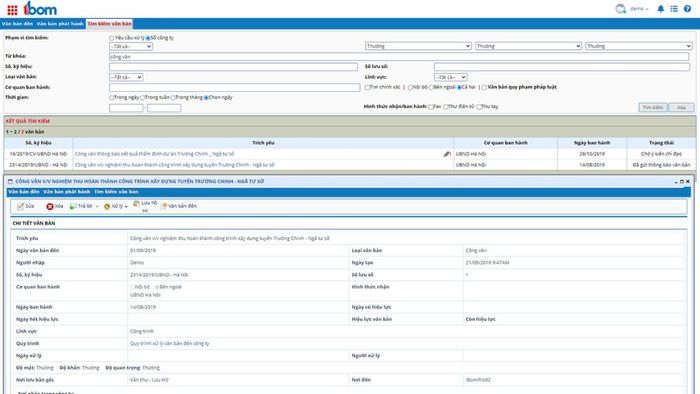The height and width of the screenshot is (394, 700).
Task: Switch to top Văn bản đến tab
Action: click(x=17, y=24)
